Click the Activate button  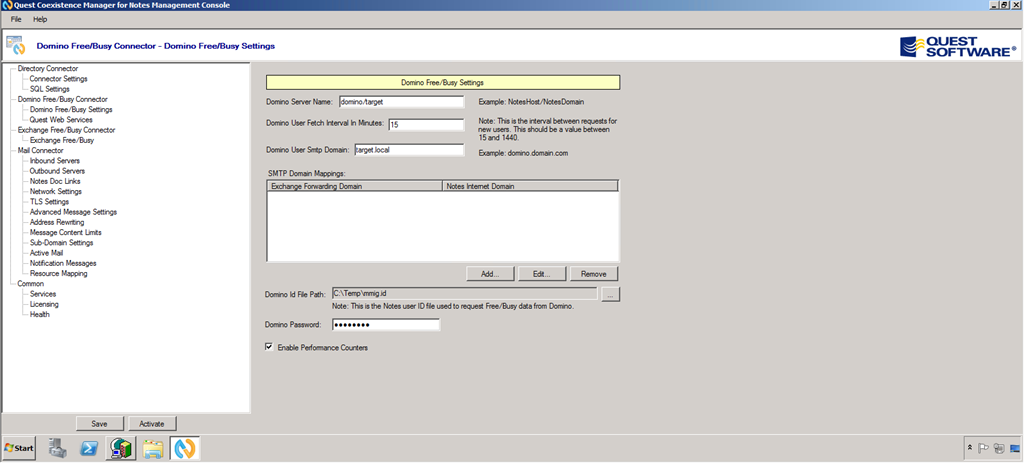coord(152,424)
